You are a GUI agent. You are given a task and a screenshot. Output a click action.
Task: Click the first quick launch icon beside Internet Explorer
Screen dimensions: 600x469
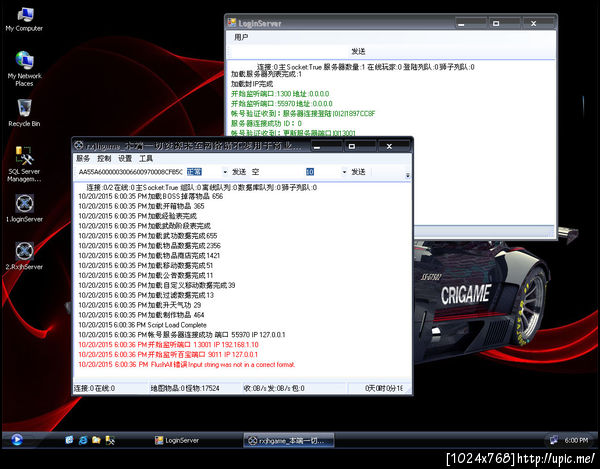coord(69,440)
